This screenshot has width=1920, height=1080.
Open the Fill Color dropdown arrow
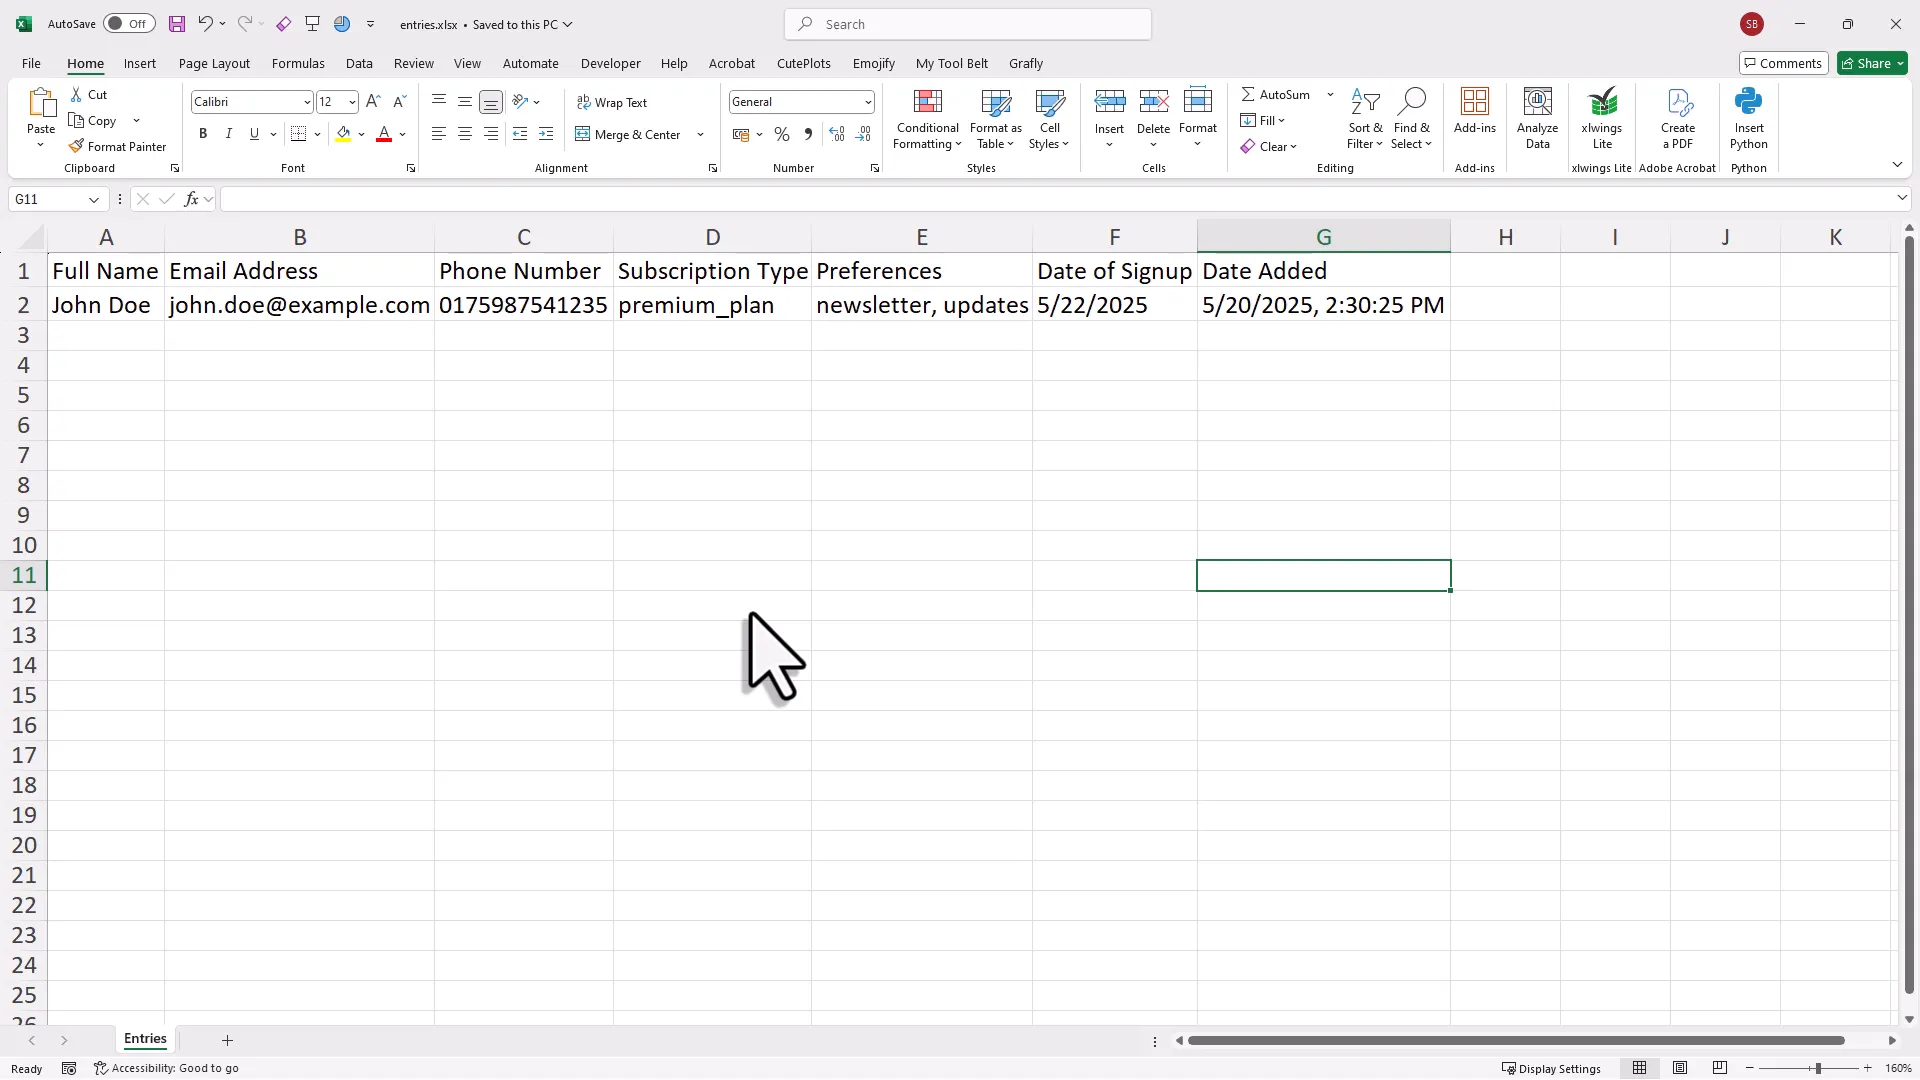pyautogui.click(x=362, y=134)
